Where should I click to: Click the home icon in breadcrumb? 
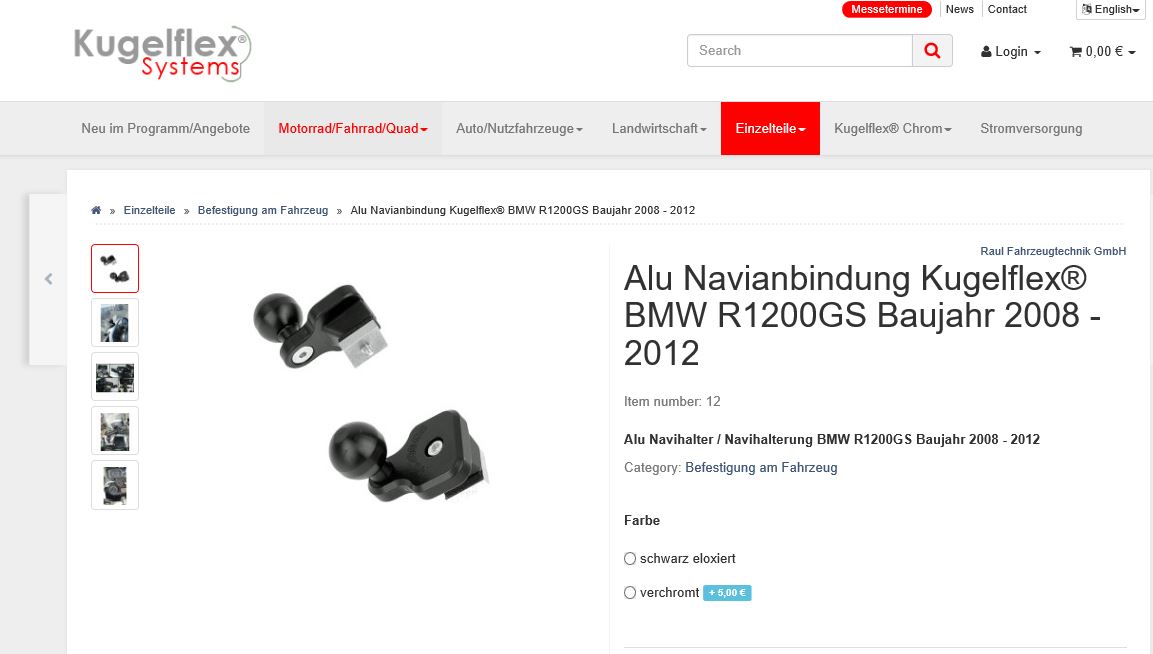96,210
